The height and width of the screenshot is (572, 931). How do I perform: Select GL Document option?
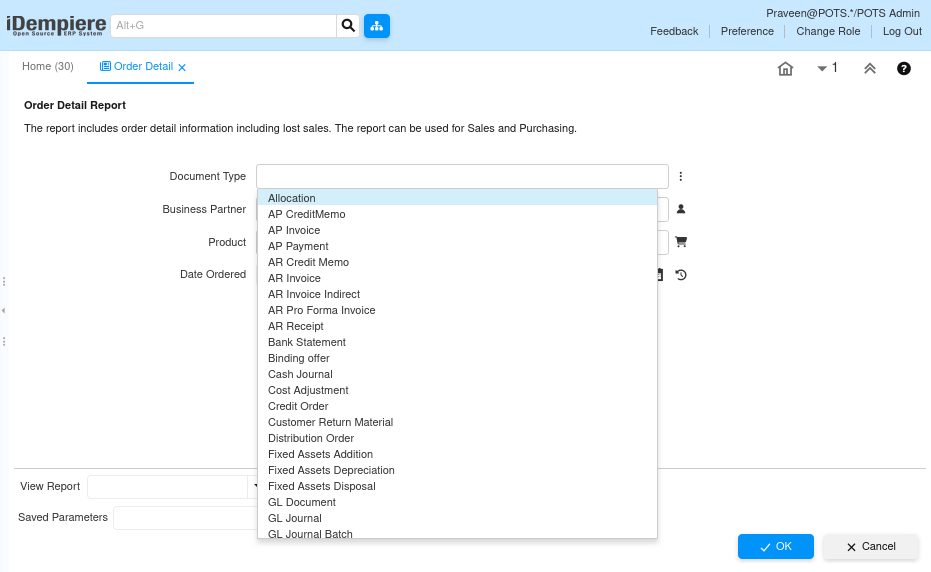457,503
